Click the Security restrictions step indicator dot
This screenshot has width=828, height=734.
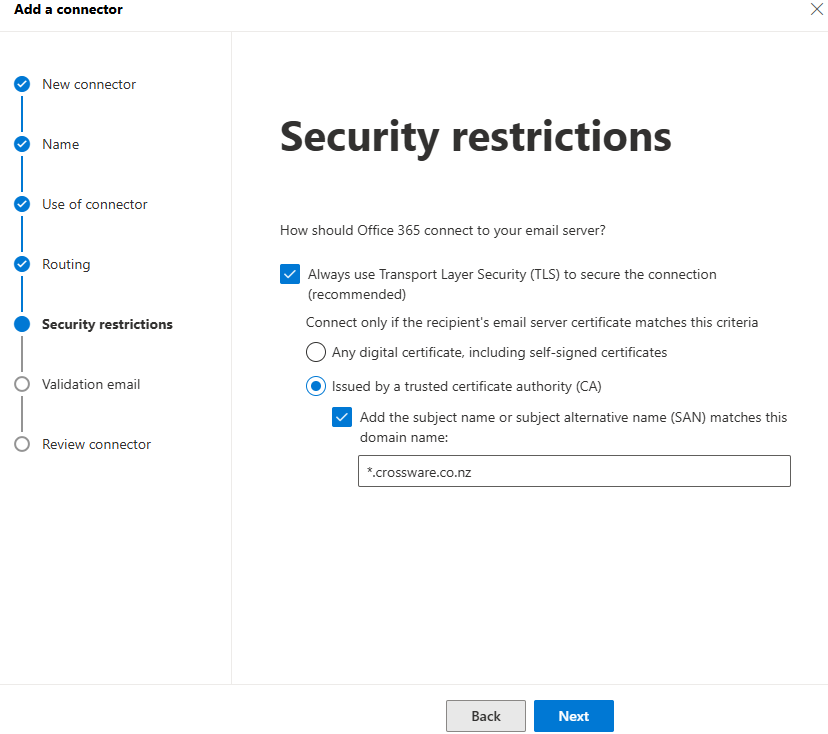coord(22,325)
